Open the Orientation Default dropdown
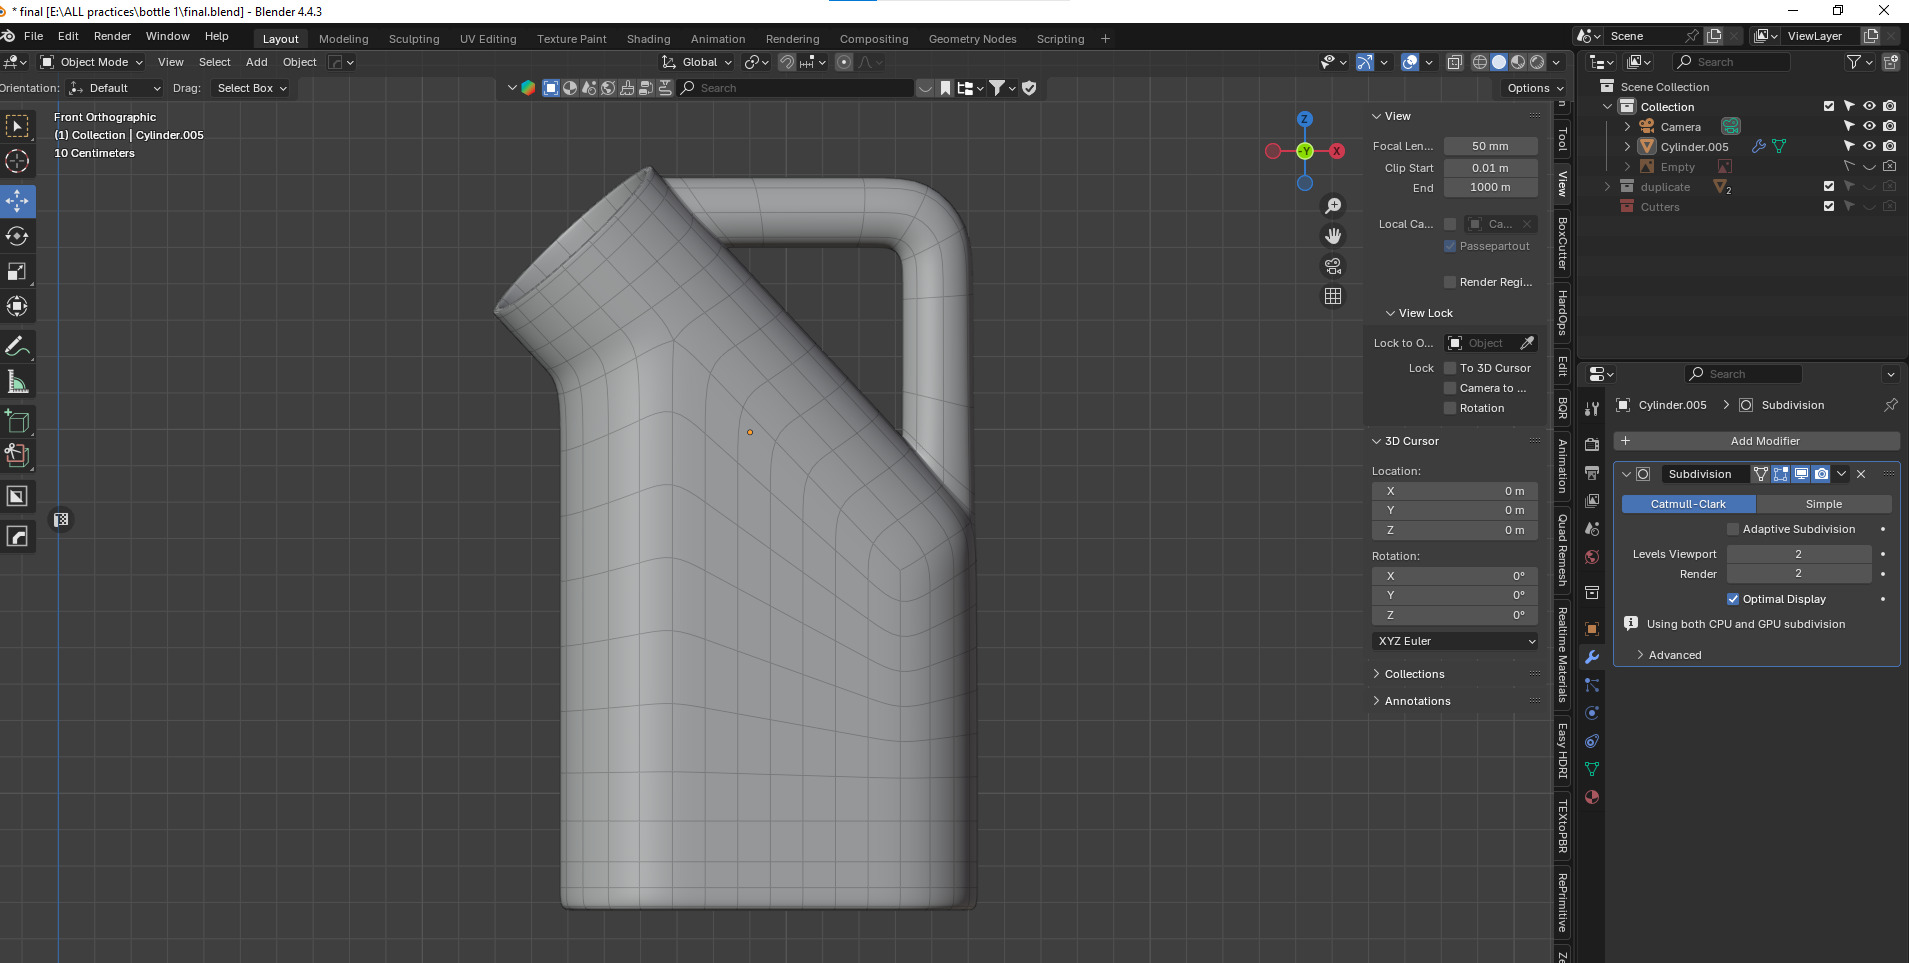Viewport: 1909px width, 963px height. 114,88
